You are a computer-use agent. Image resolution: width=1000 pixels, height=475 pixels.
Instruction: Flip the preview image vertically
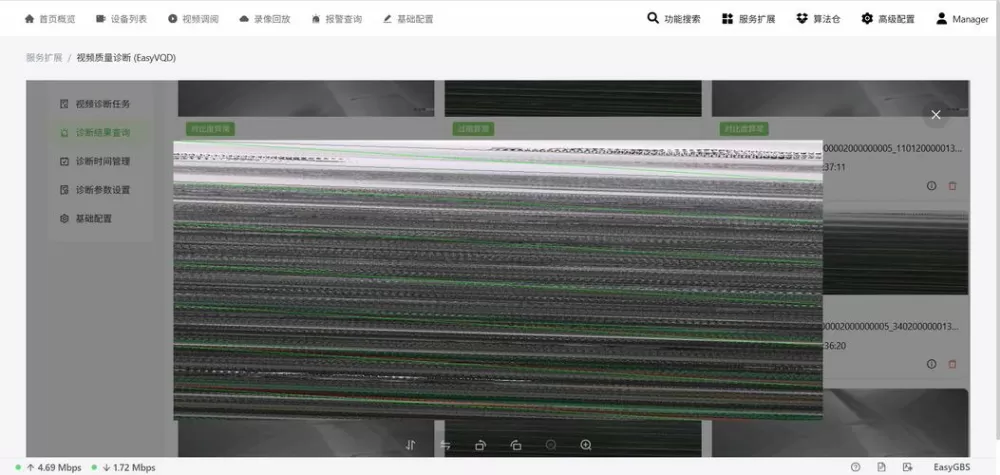tap(411, 445)
